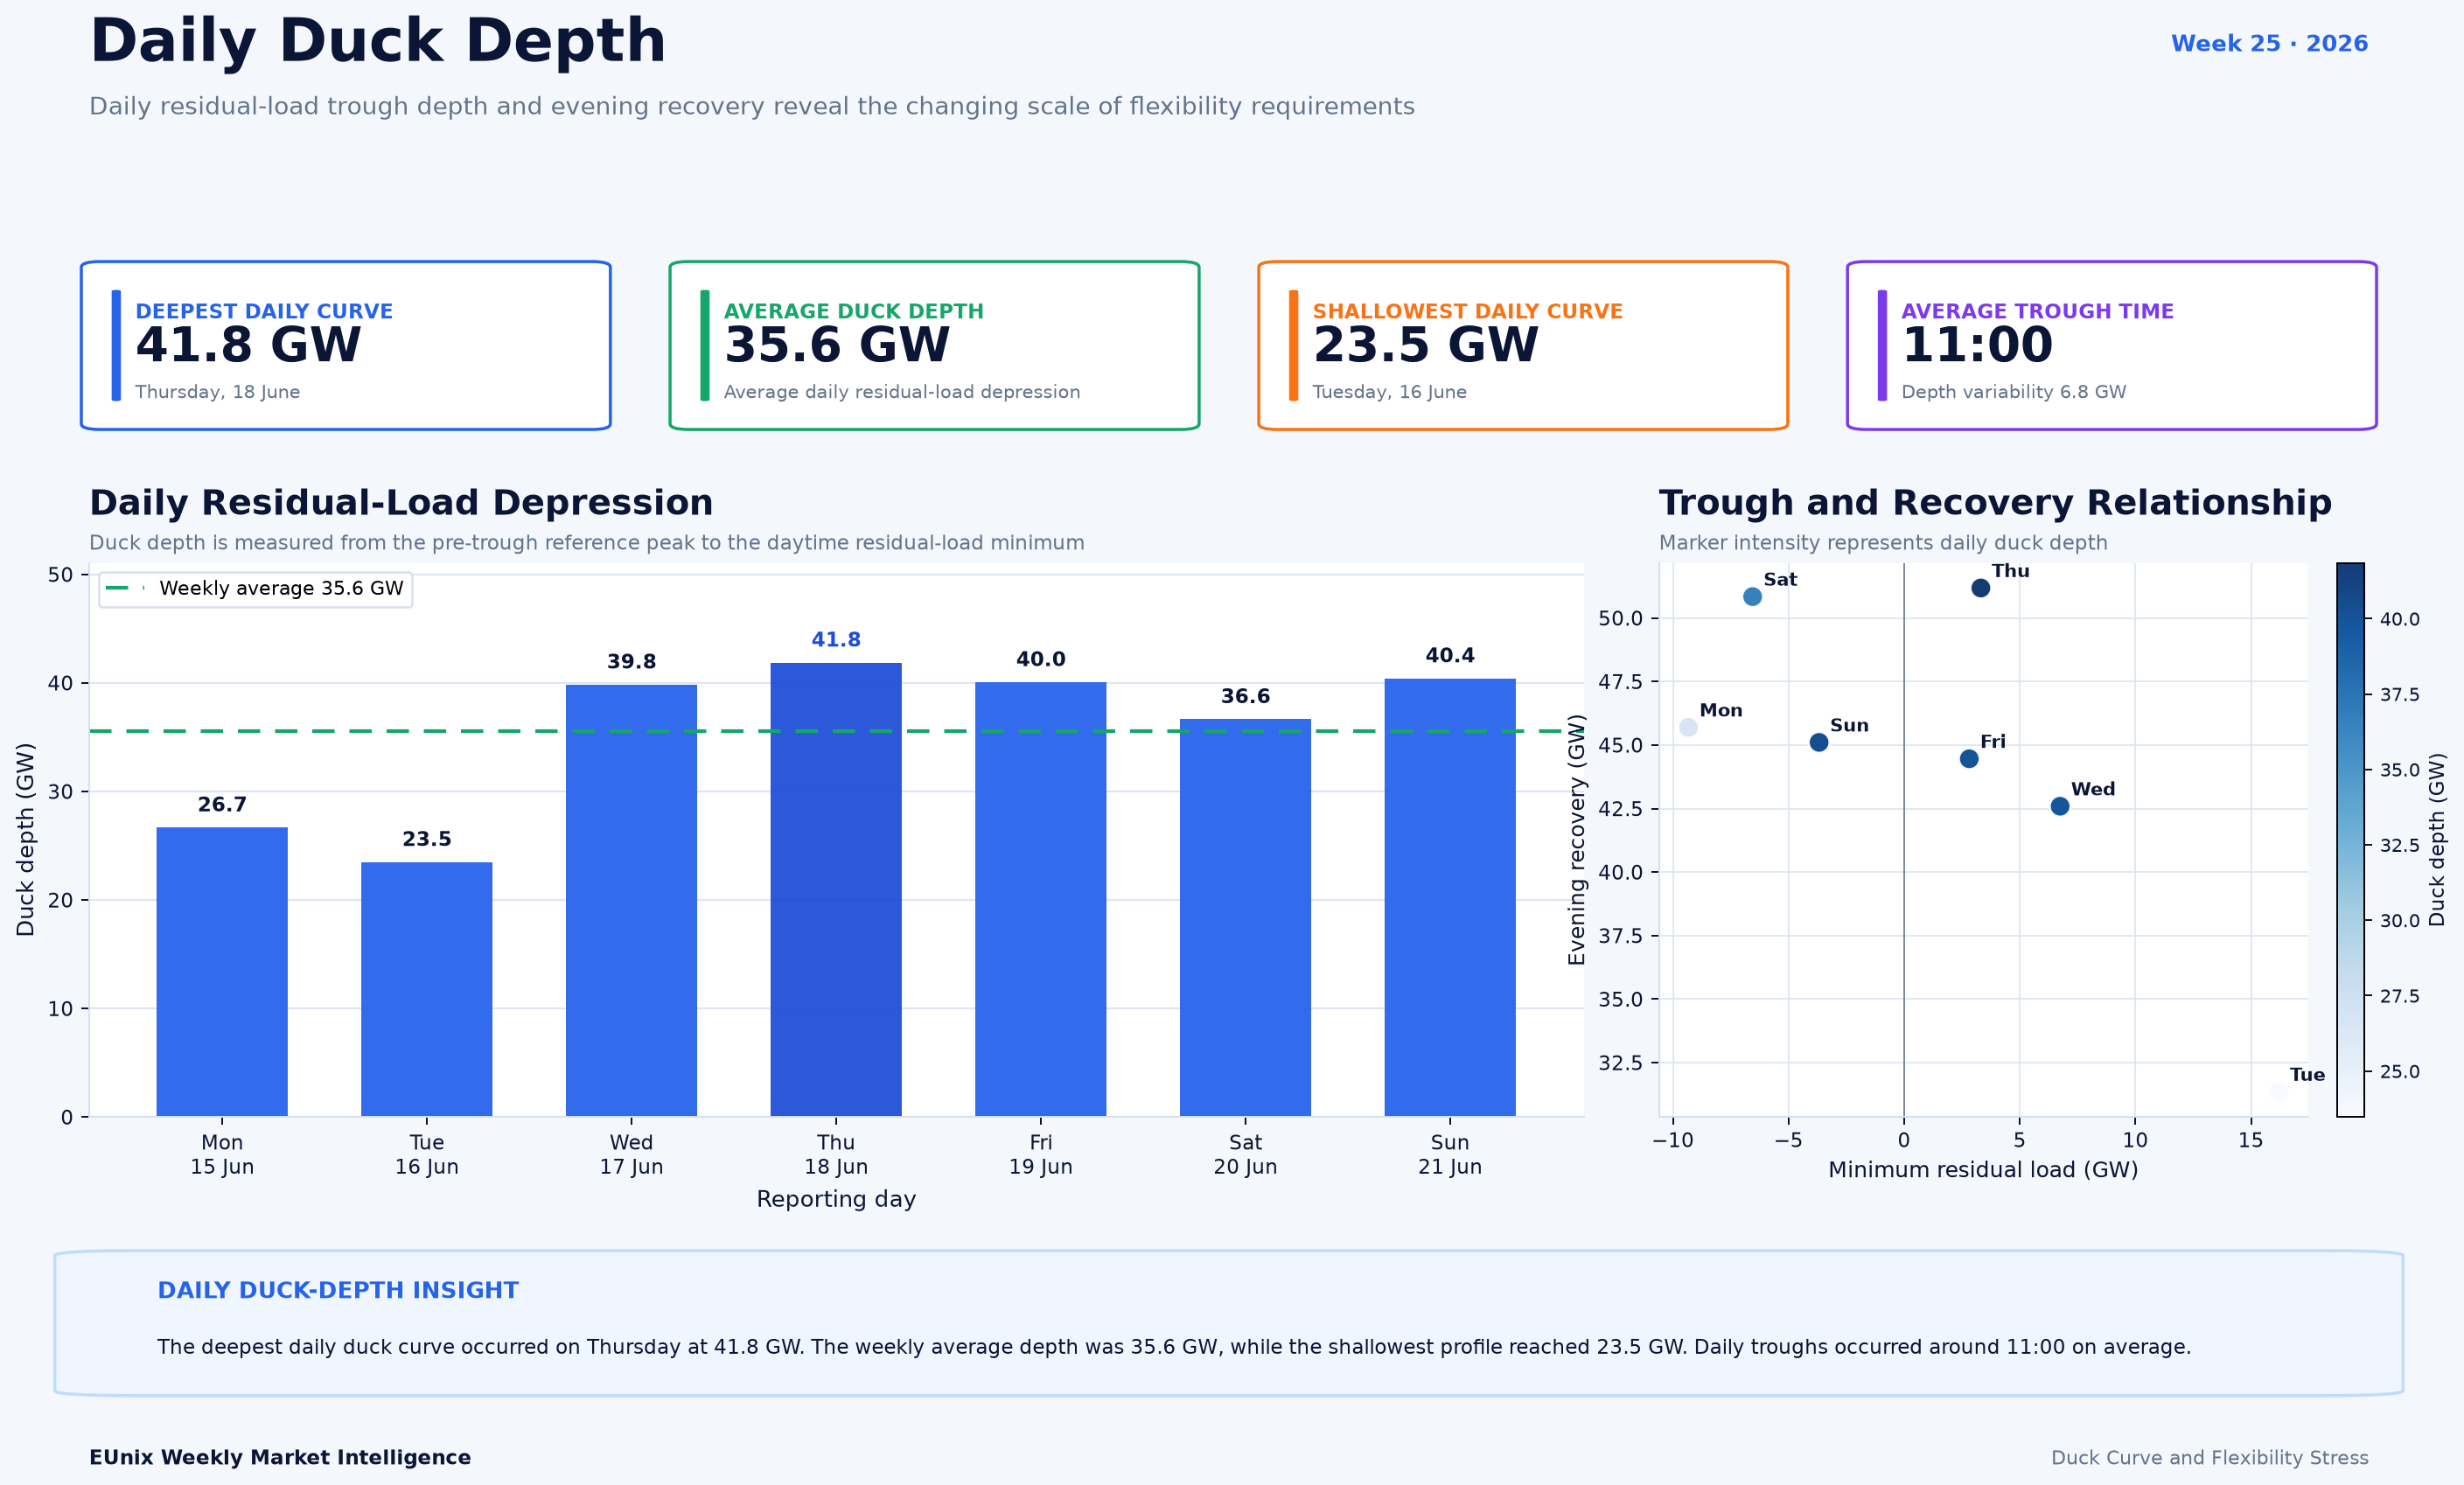Viewport: 2464px width, 1485px height.
Task: Open the Average Duck Depth card
Action: (x=934, y=346)
